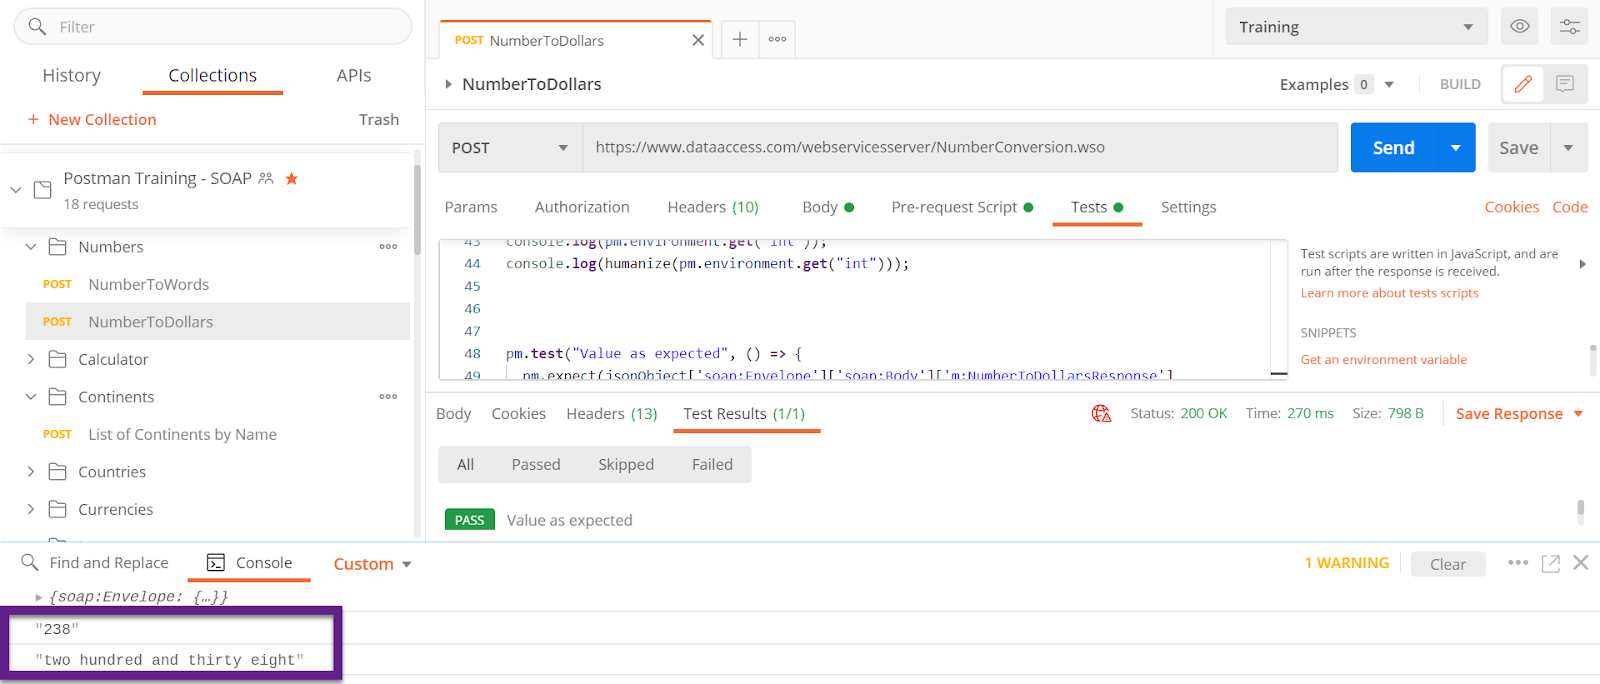Open environment quick look eye icon
Screen dimensions: 1600x684
(1520, 26)
